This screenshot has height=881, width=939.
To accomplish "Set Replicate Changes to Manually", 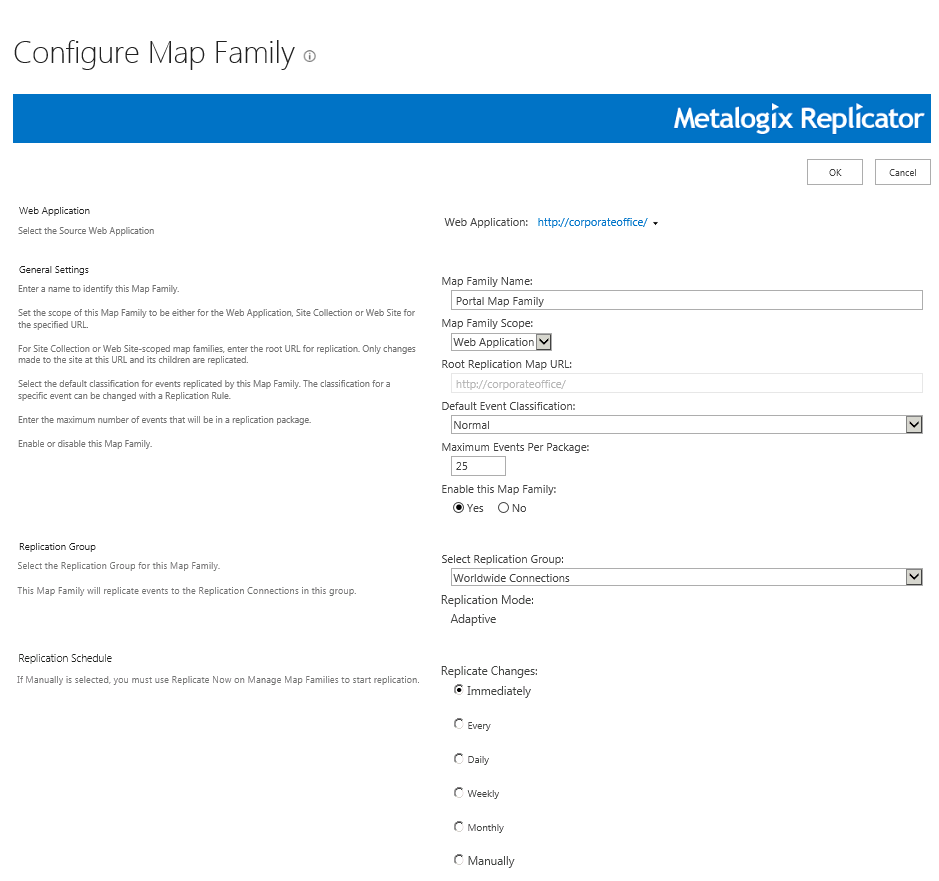I will [x=459, y=860].
